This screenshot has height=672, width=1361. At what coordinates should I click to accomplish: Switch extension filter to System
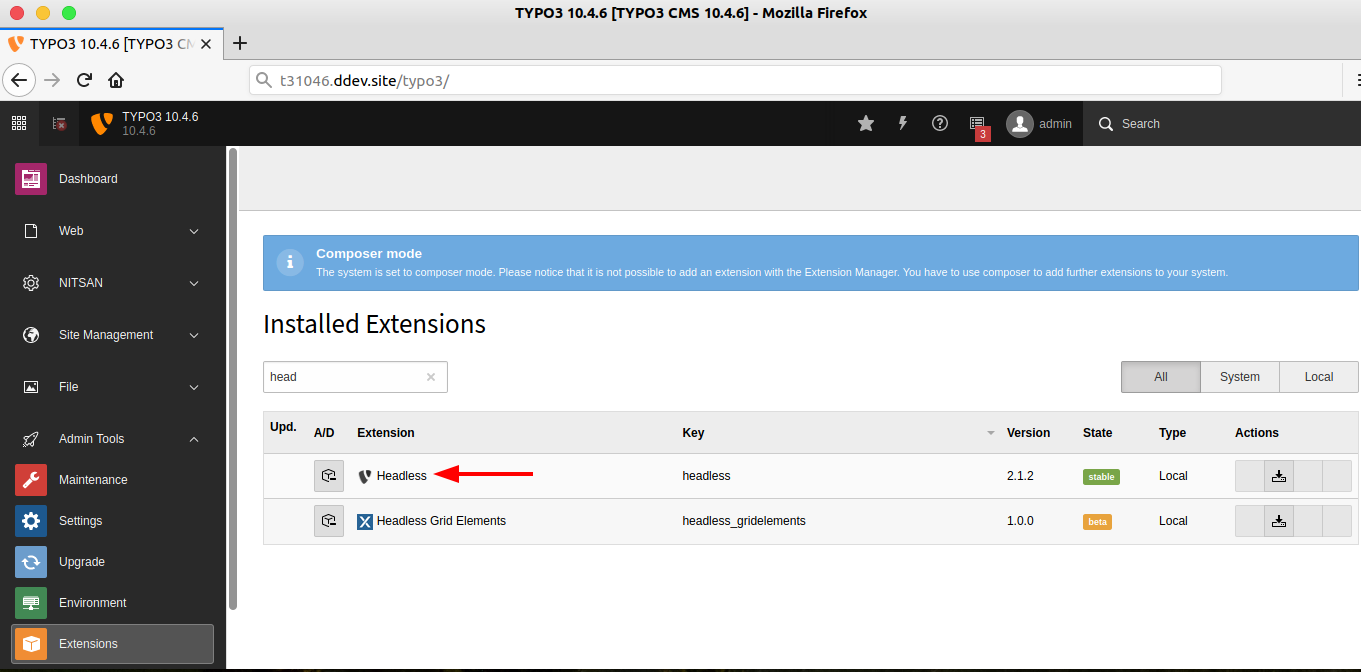click(1239, 377)
